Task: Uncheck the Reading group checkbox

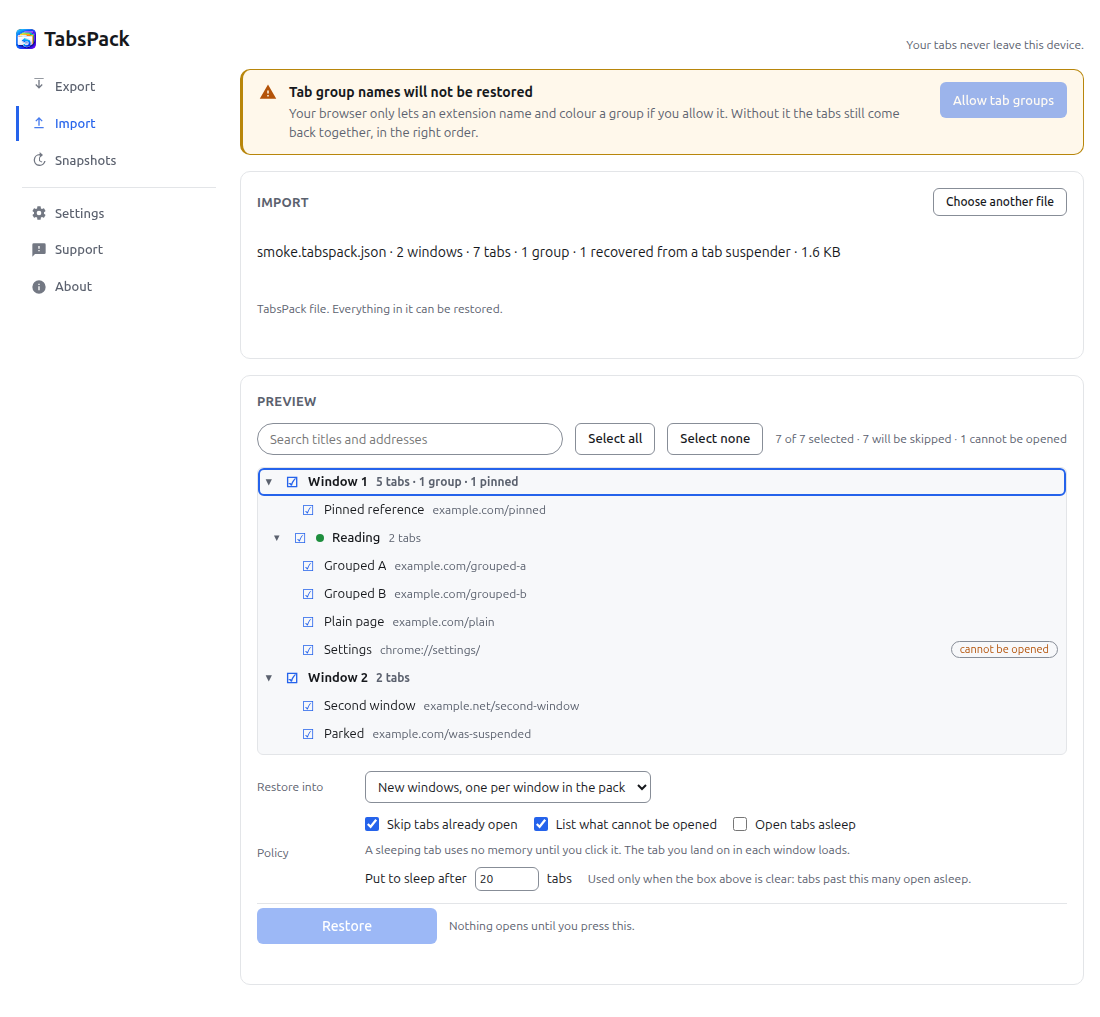Action: [300, 538]
